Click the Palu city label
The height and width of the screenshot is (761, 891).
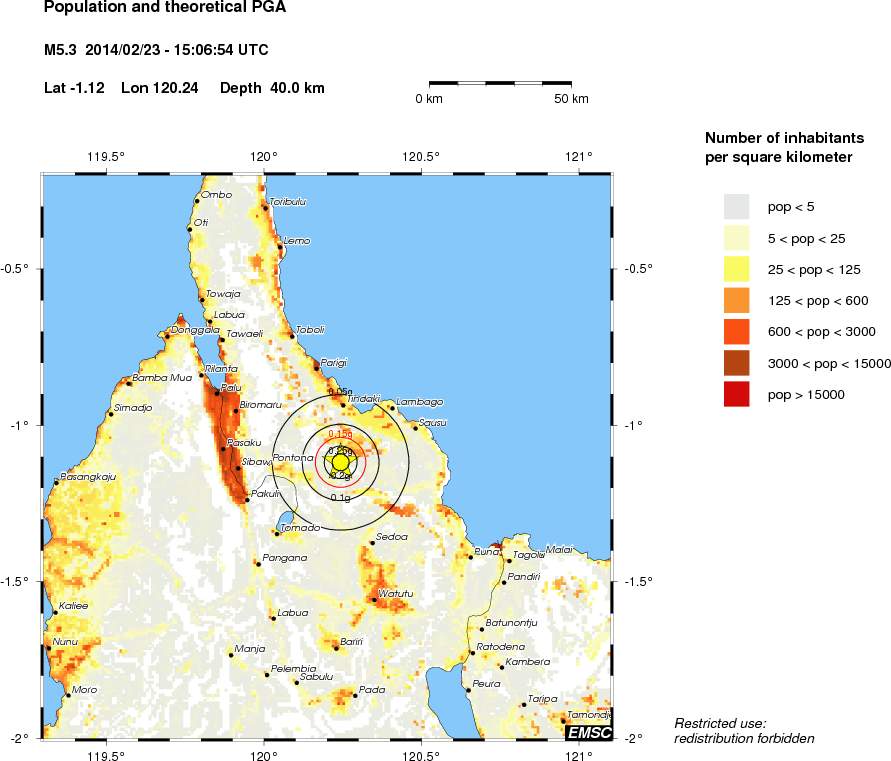click(x=231, y=387)
